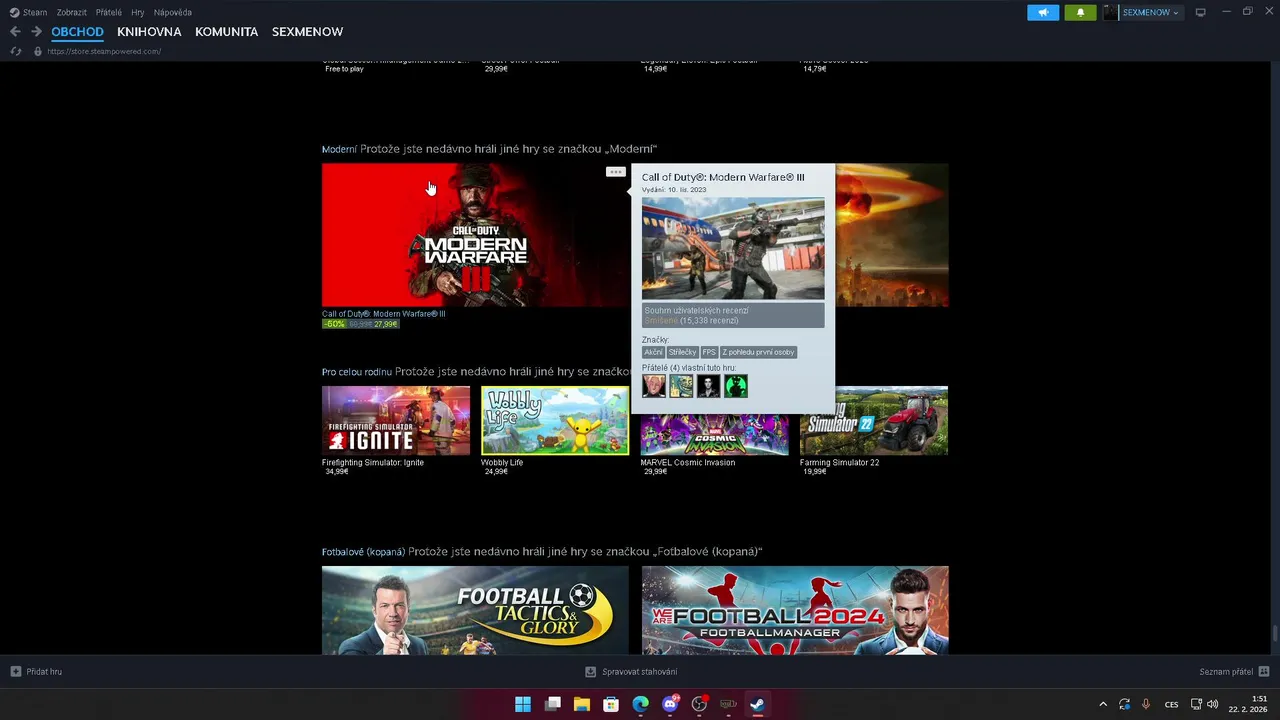Open the explosion game banner beside popup
This screenshot has width=1280, height=720.
click(x=892, y=235)
